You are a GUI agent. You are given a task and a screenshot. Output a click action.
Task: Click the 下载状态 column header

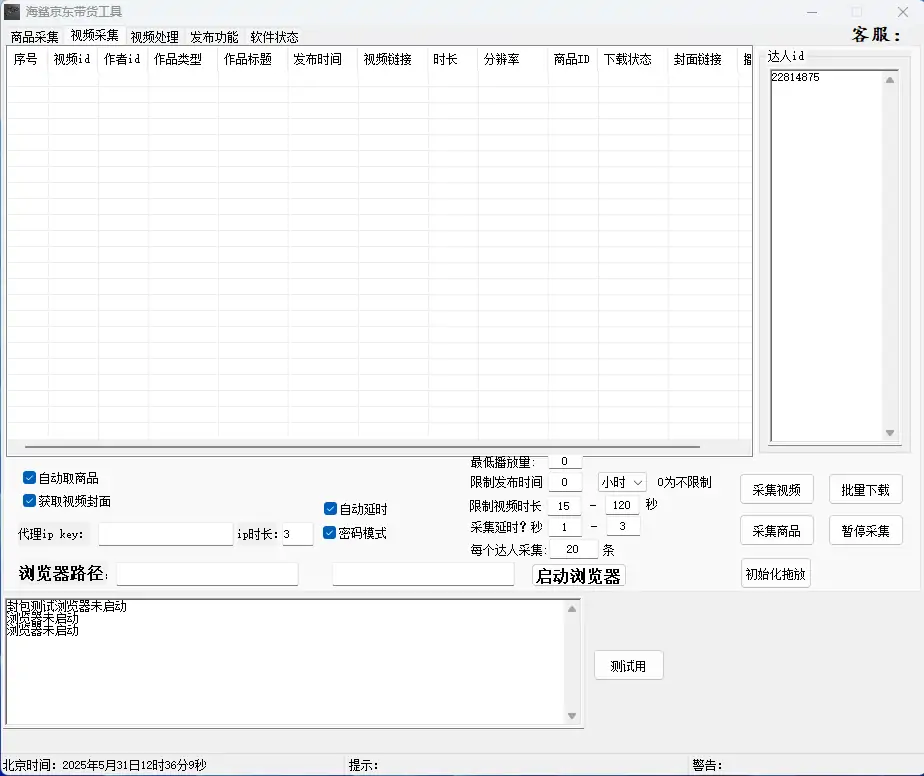pyautogui.click(x=633, y=60)
